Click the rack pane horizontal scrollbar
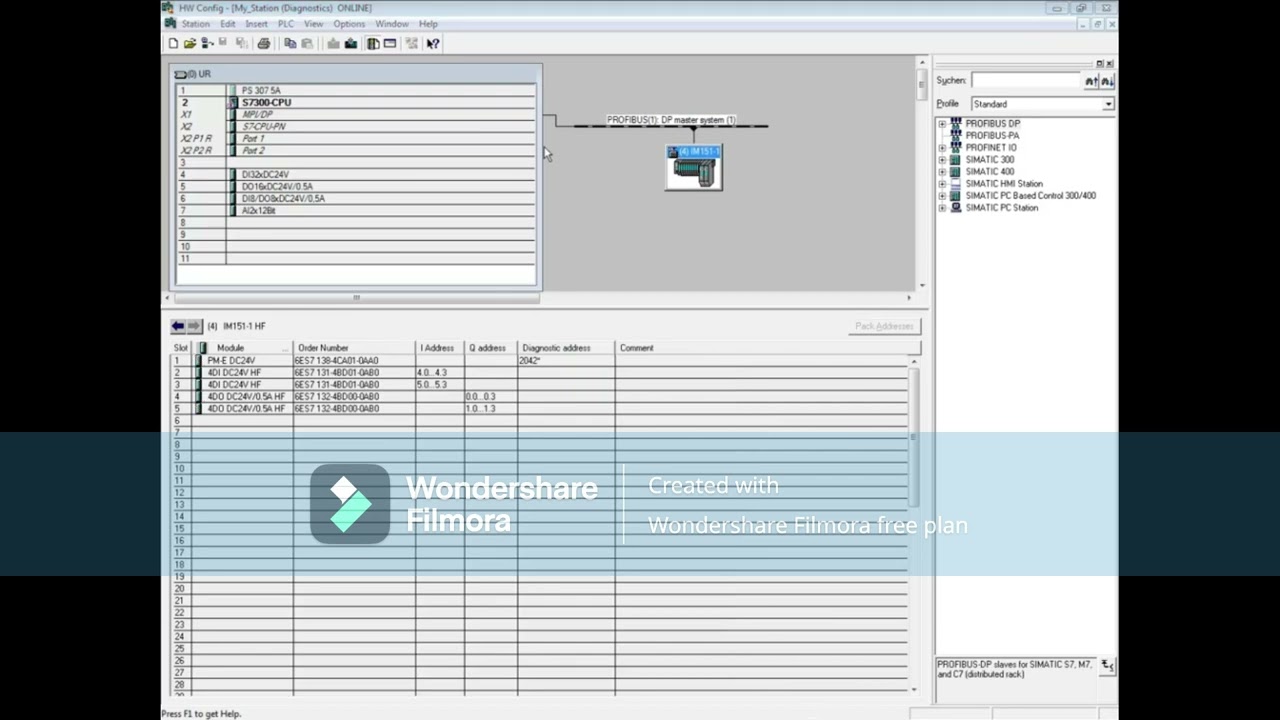 tap(356, 297)
